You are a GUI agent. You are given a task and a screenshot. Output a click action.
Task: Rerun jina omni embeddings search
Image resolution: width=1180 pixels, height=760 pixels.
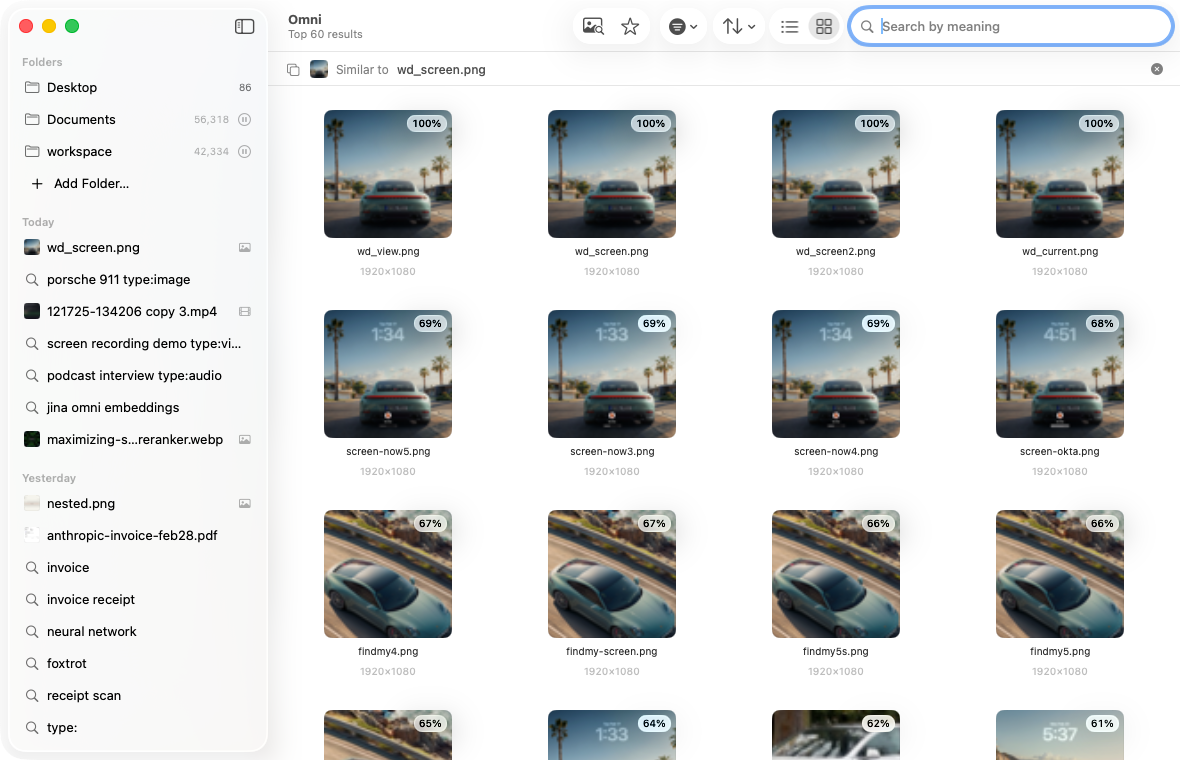(138, 407)
